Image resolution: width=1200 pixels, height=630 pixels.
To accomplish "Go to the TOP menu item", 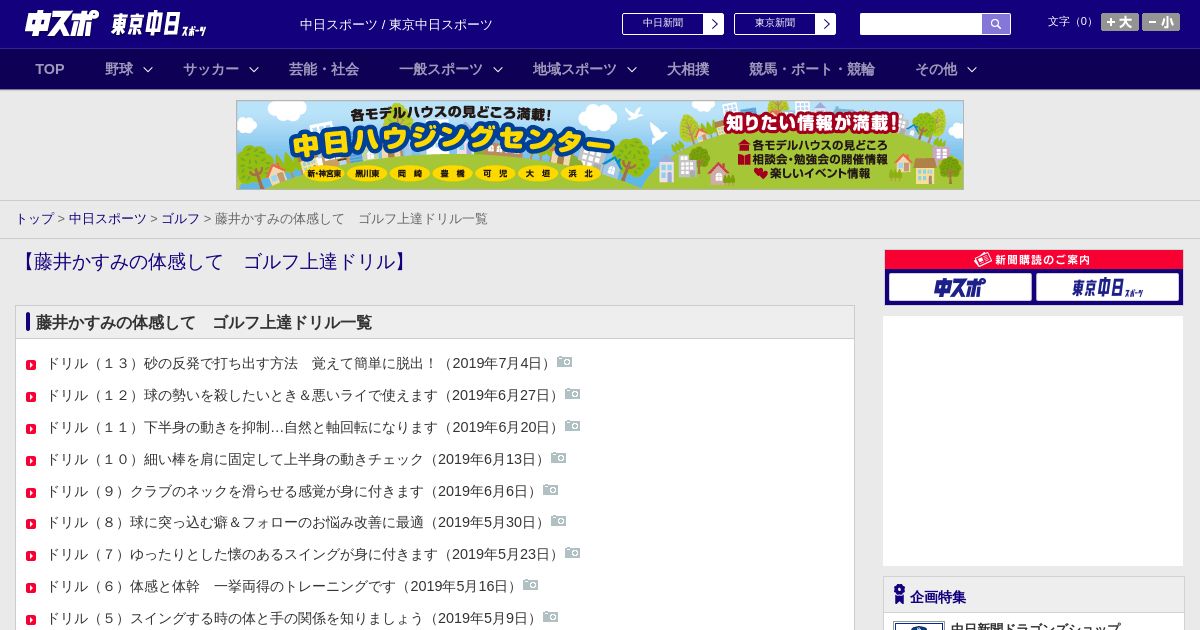I will [x=50, y=69].
